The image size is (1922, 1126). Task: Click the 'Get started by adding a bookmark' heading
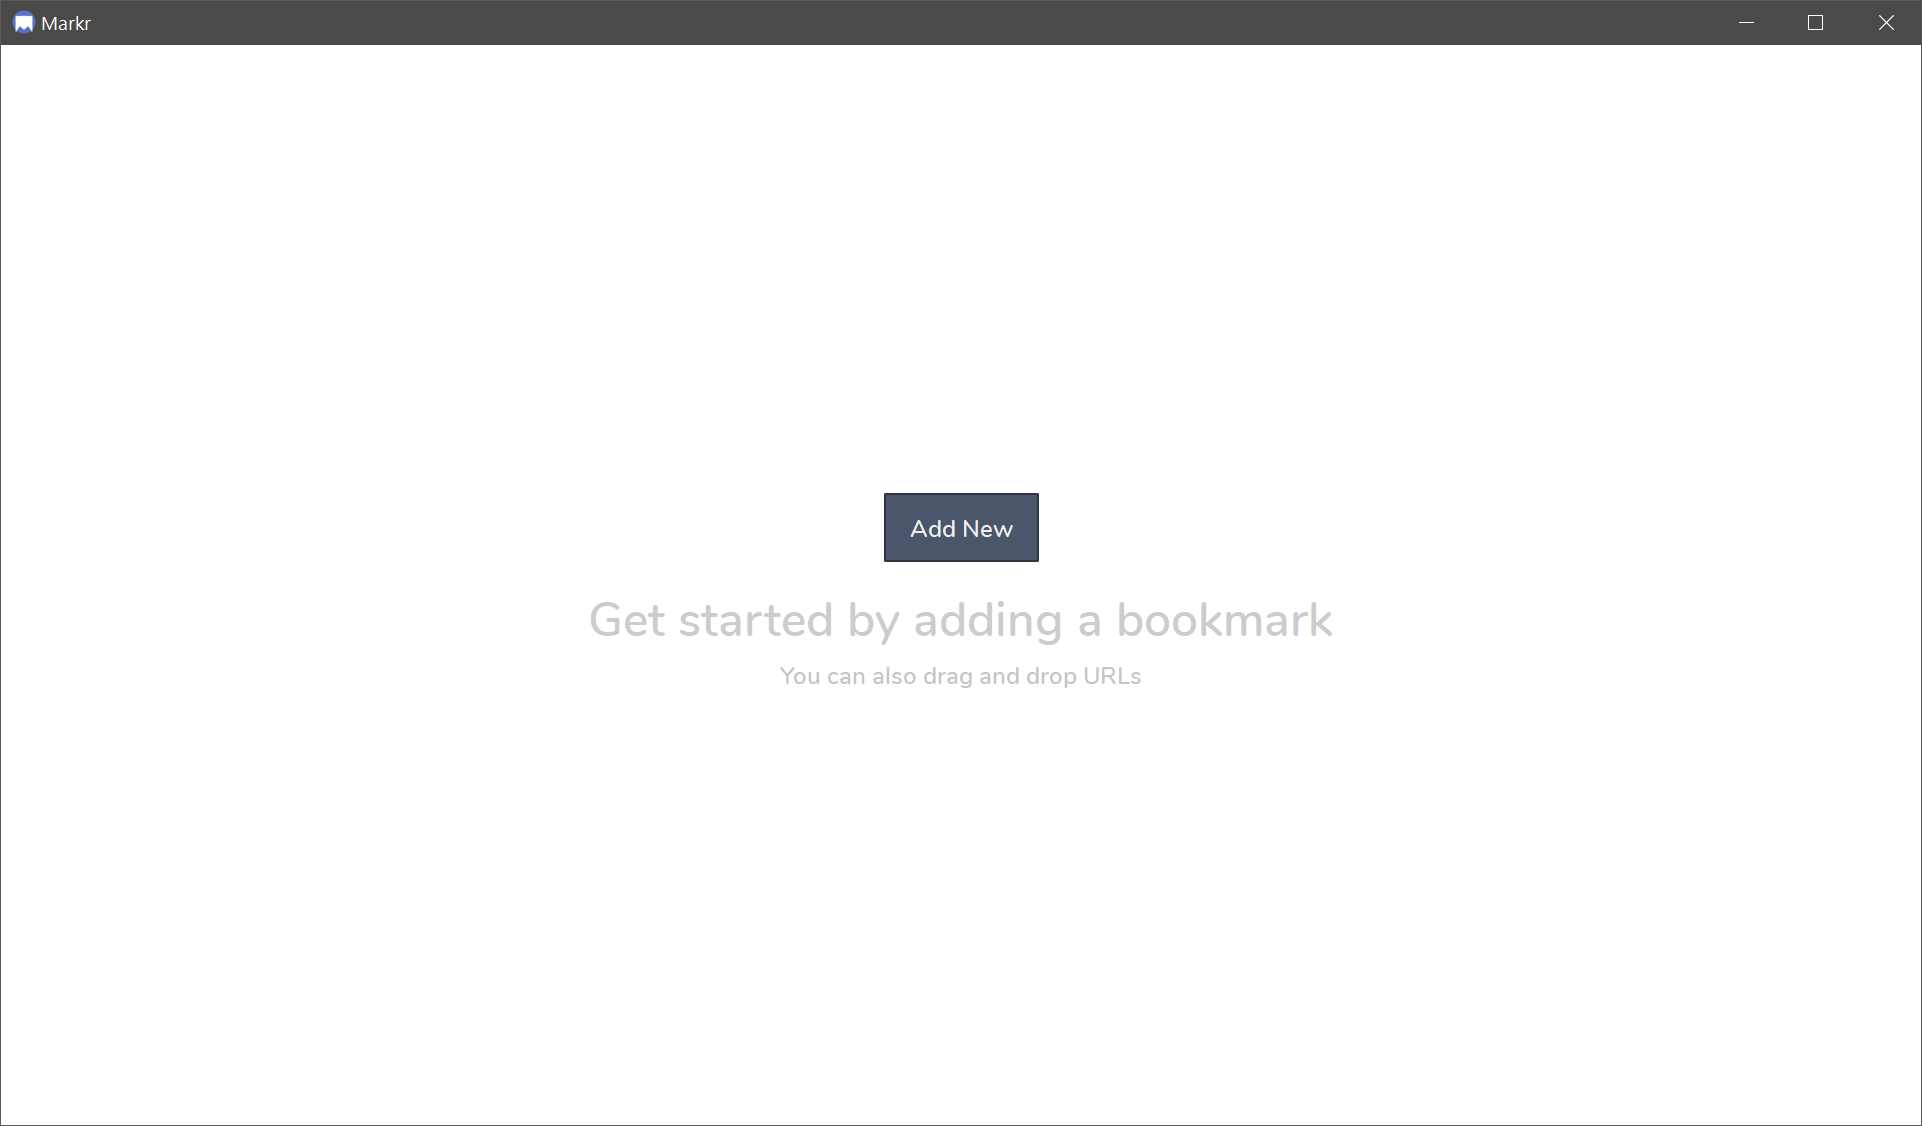click(960, 620)
